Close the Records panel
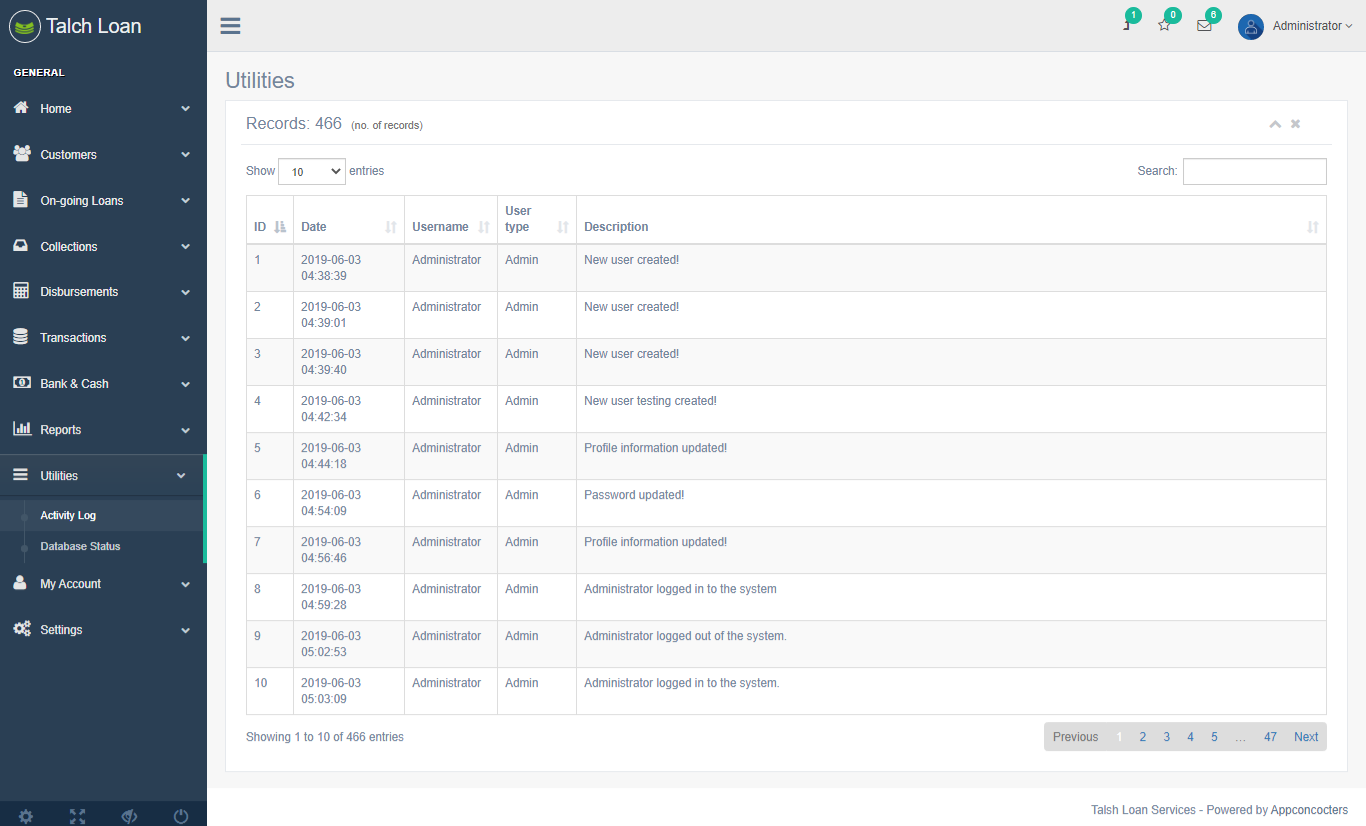Image resolution: width=1366 pixels, height=826 pixels. point(1295,124)
